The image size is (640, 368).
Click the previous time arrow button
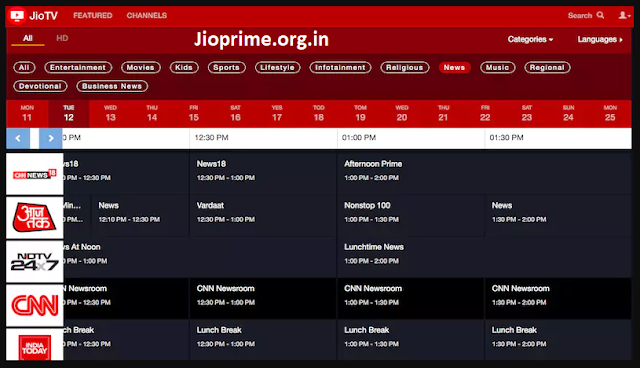point(18,138)
